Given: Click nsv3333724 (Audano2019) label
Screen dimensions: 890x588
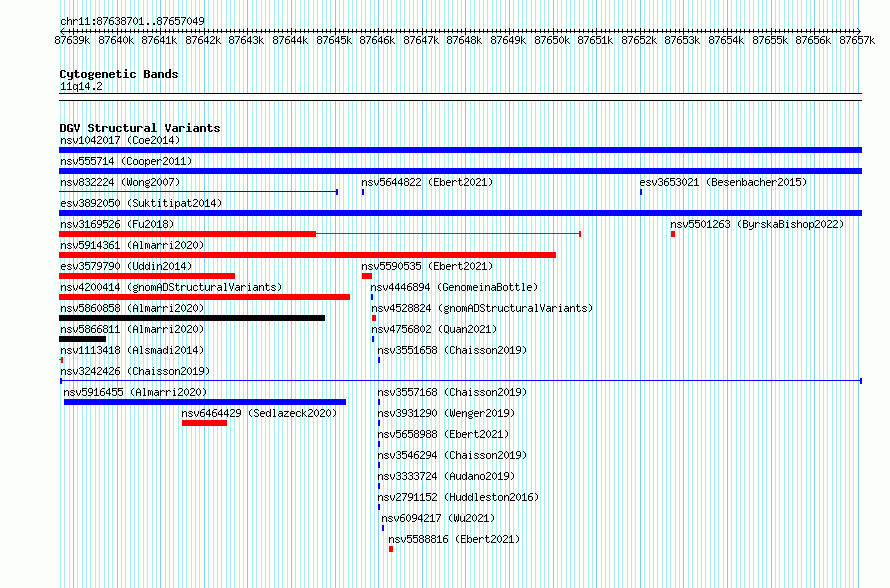Looking at the screenshot, I should [x=446, y=476].
